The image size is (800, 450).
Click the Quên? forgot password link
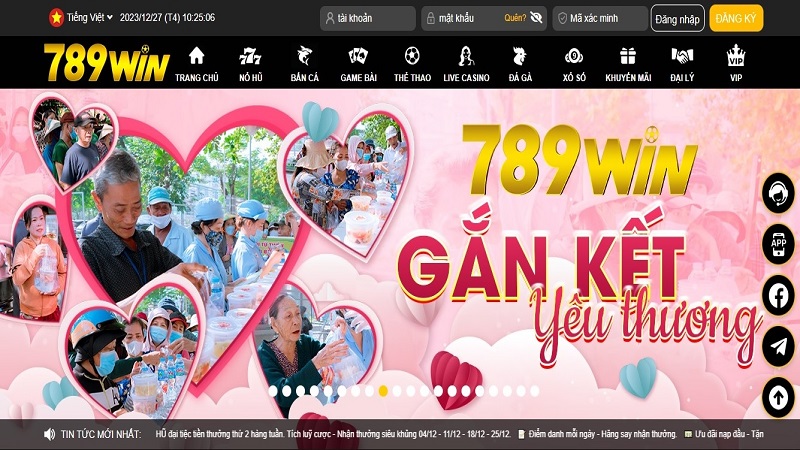click(x=515, y=18)
